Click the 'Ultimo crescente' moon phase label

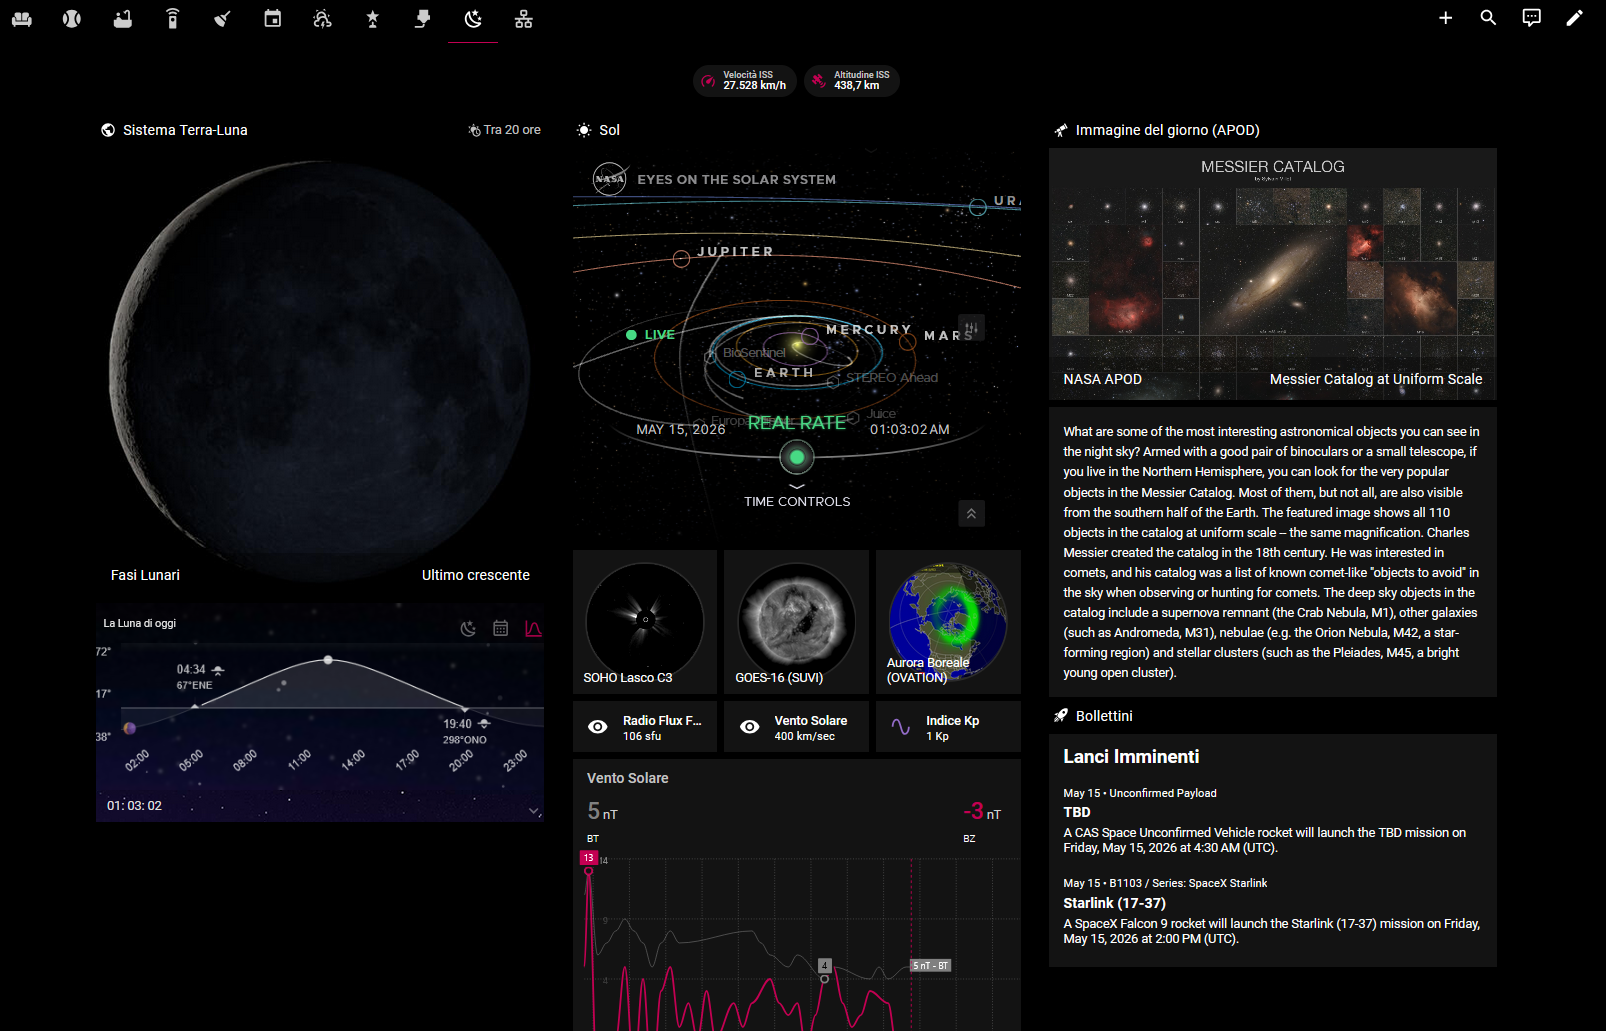click(476, 575)
